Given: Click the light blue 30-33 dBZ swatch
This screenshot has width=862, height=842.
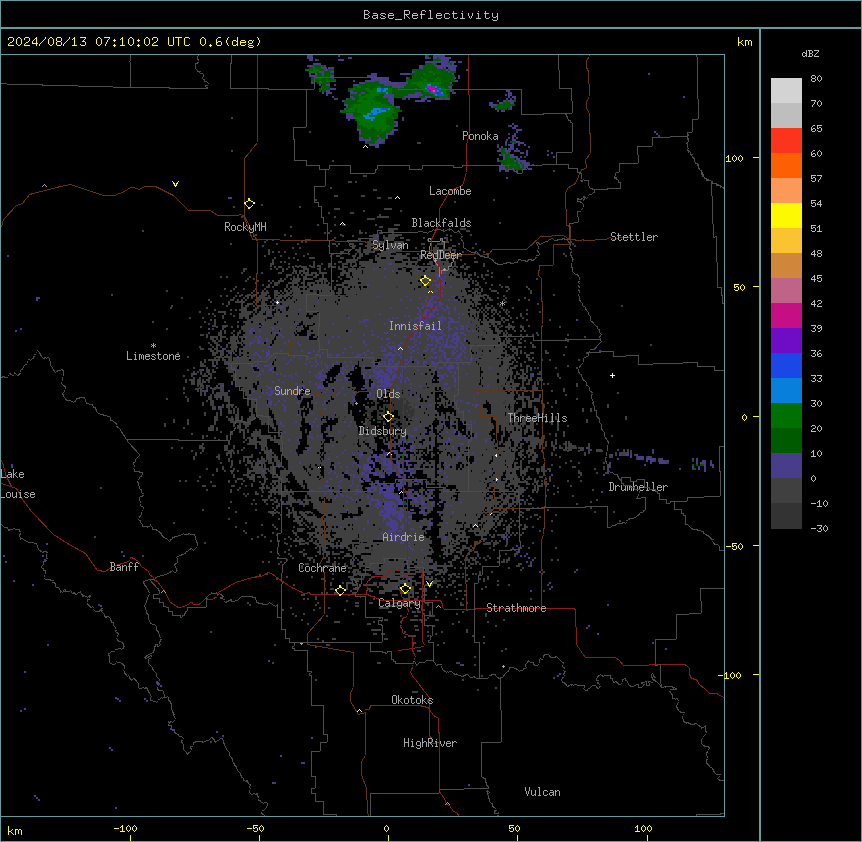Looking at the screenshot, I should point(786,391).
